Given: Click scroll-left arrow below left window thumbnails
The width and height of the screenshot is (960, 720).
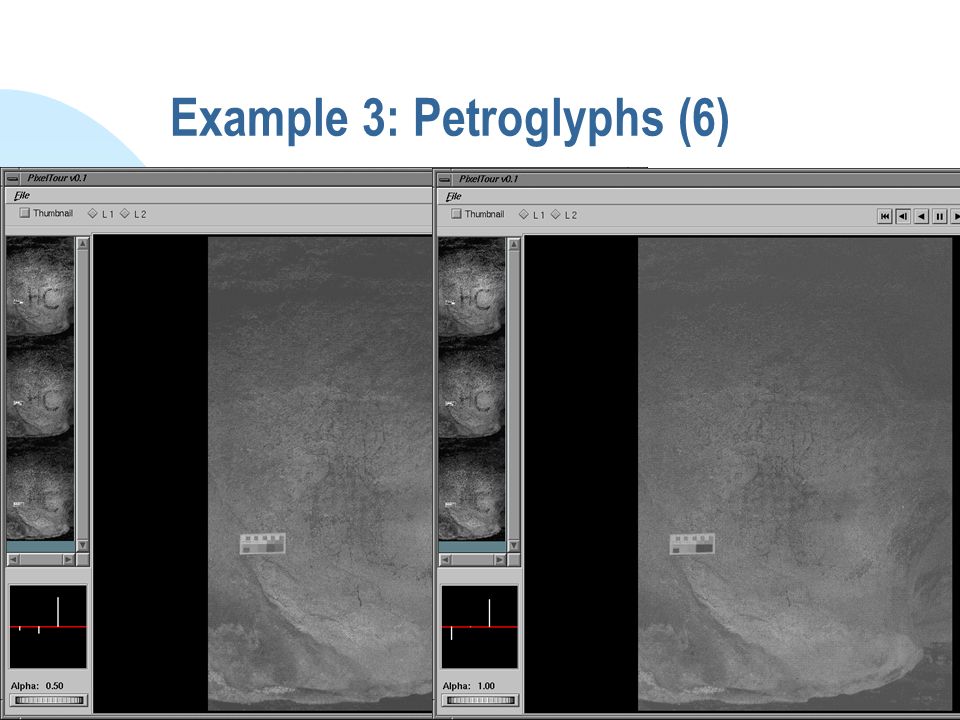Looking at the screenshot, I should (x=13, y=560).
